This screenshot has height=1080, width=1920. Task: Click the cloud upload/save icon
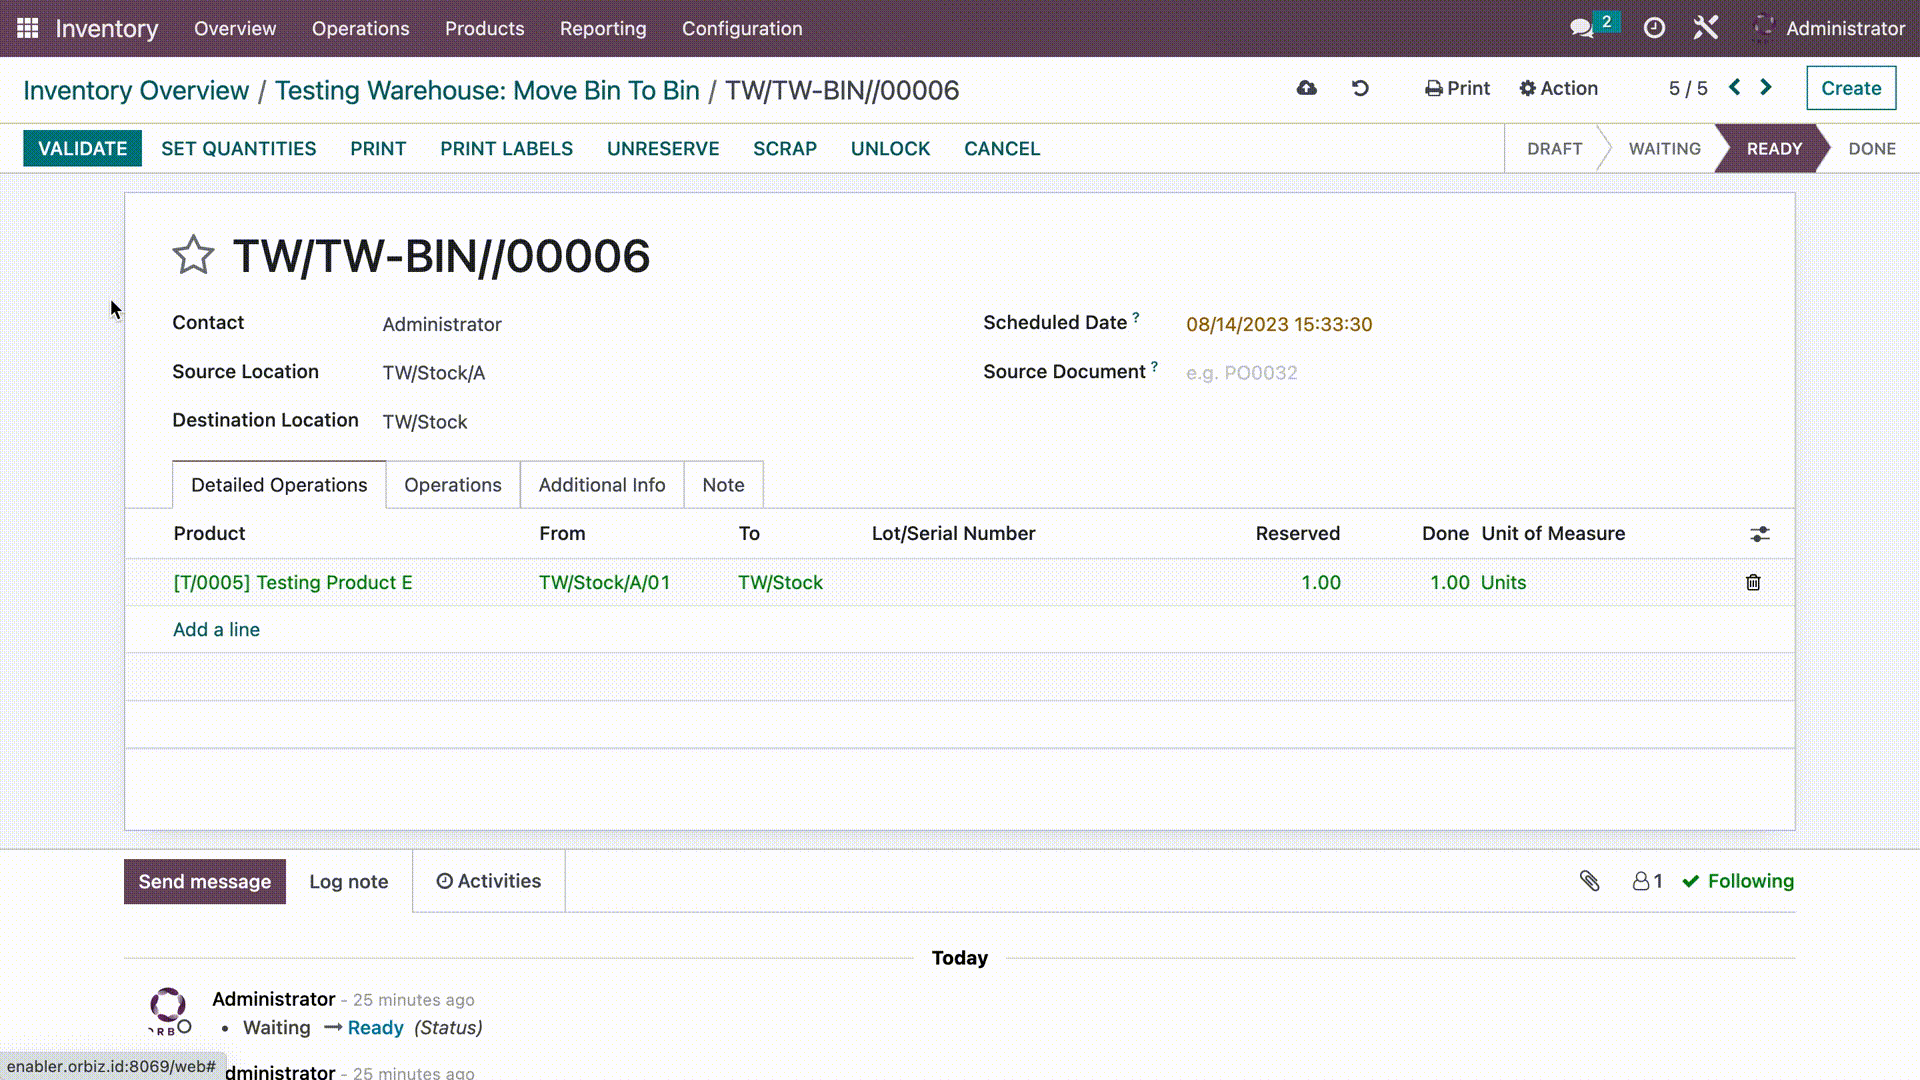[1307, 88]
